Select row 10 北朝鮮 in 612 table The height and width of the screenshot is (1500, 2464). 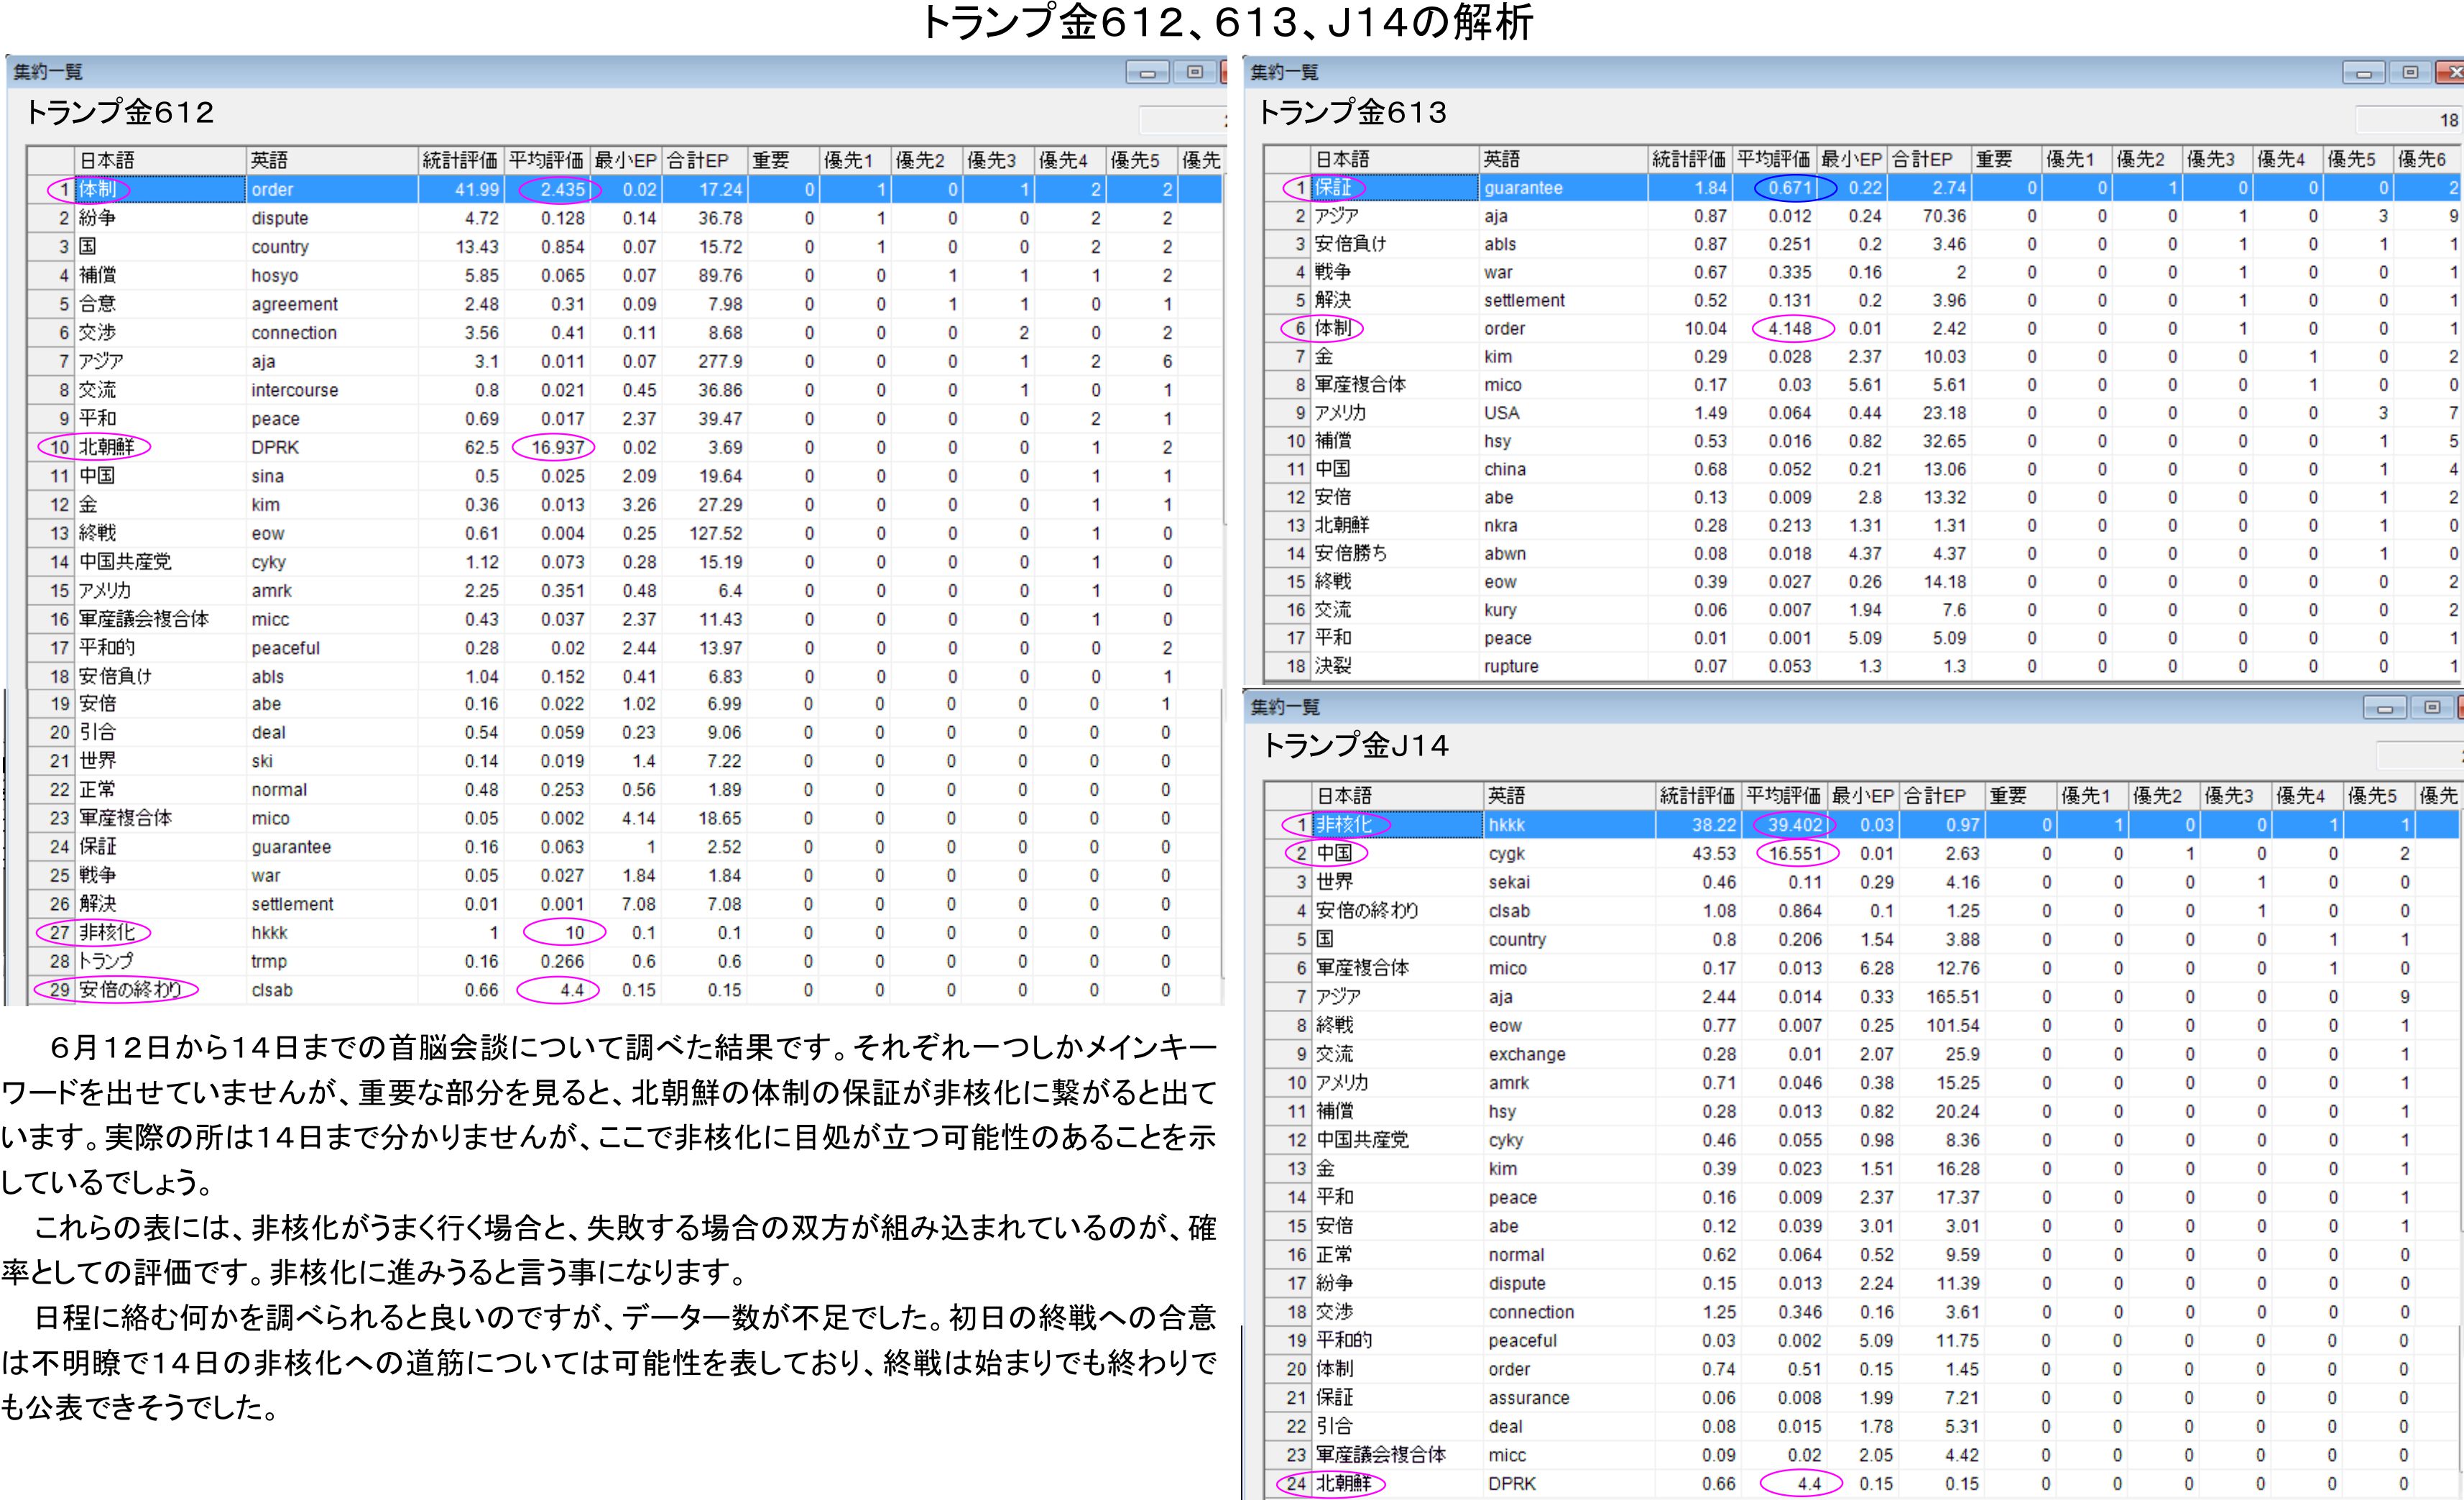point(107,447)
